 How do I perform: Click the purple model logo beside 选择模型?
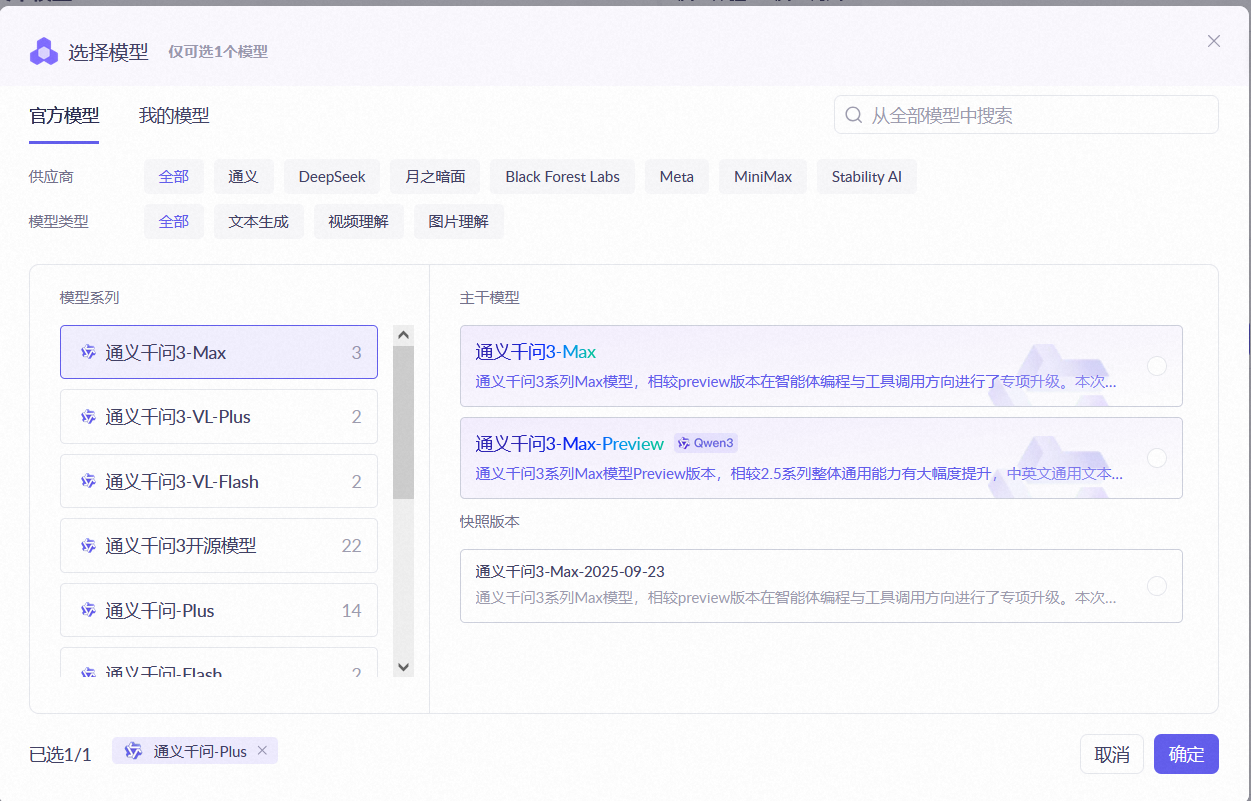tap(43, 51)
